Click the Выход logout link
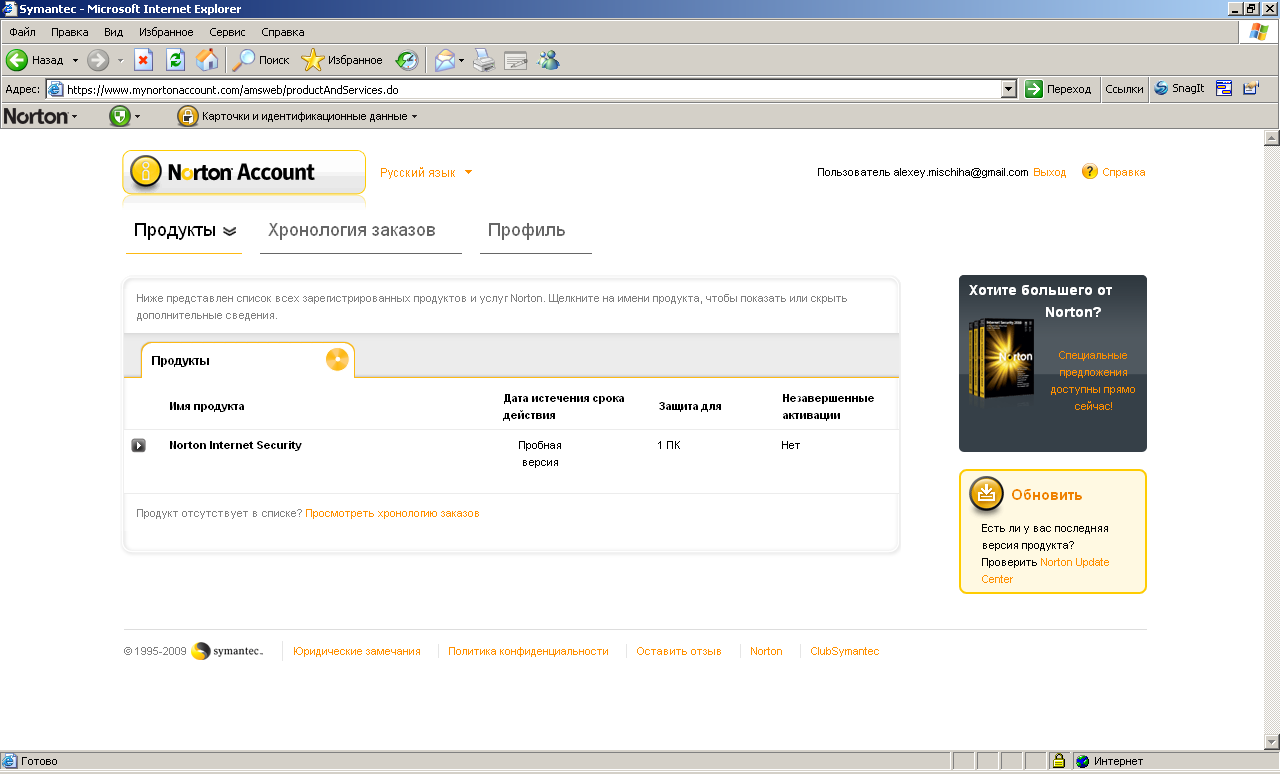 coord(1050,172)
